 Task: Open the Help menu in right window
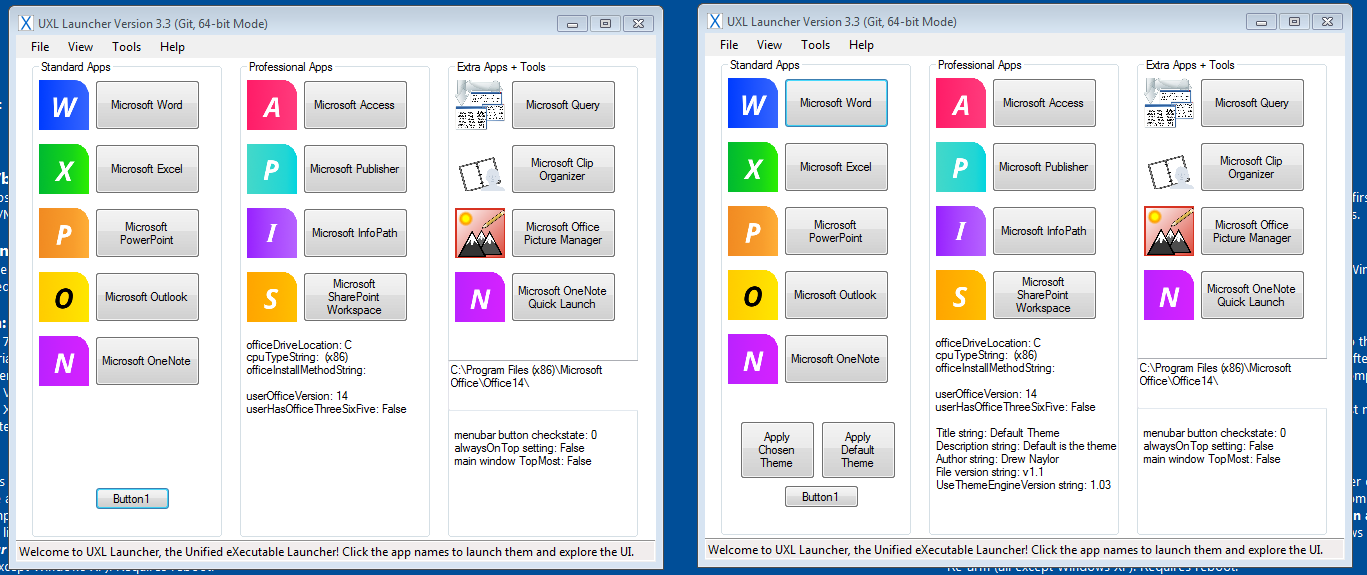click(x=861, y=45)
